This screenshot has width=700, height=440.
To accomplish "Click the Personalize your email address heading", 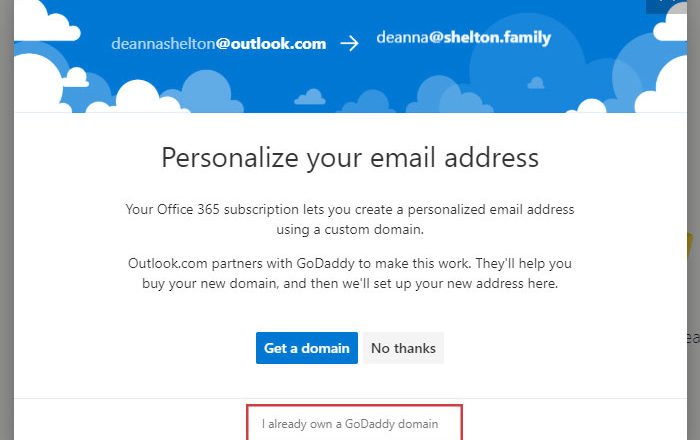I will tap(350, 157).
